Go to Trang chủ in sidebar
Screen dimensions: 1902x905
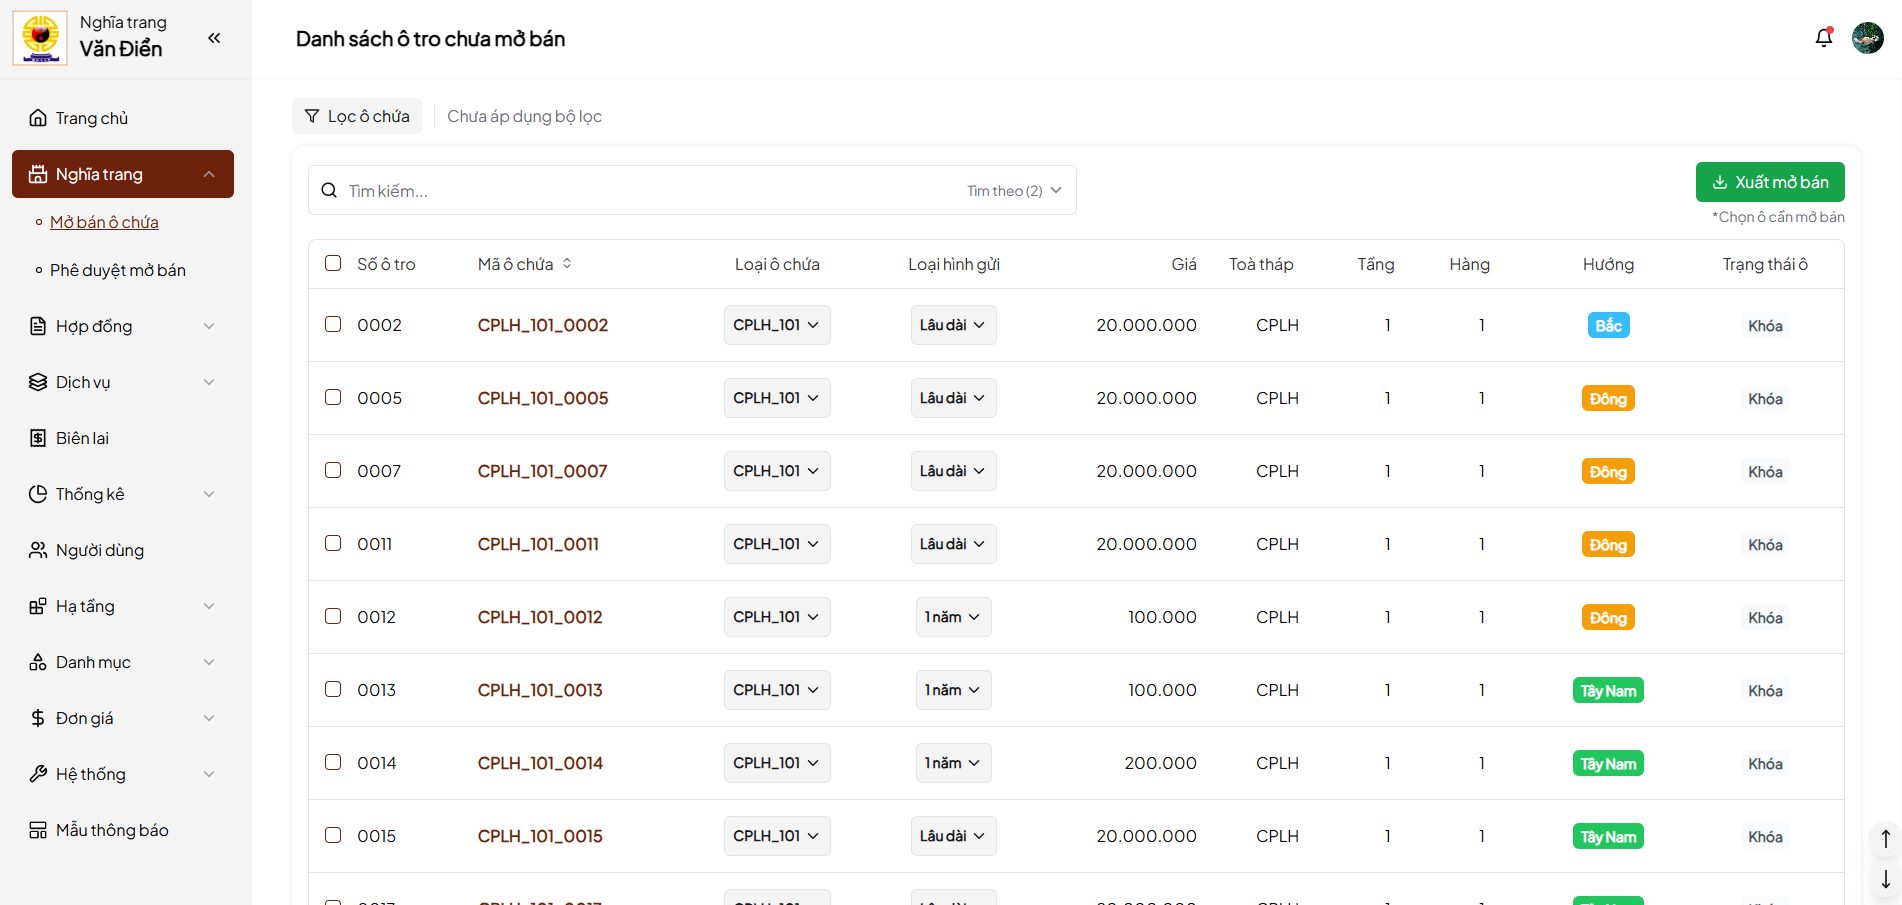click(92, 118)
